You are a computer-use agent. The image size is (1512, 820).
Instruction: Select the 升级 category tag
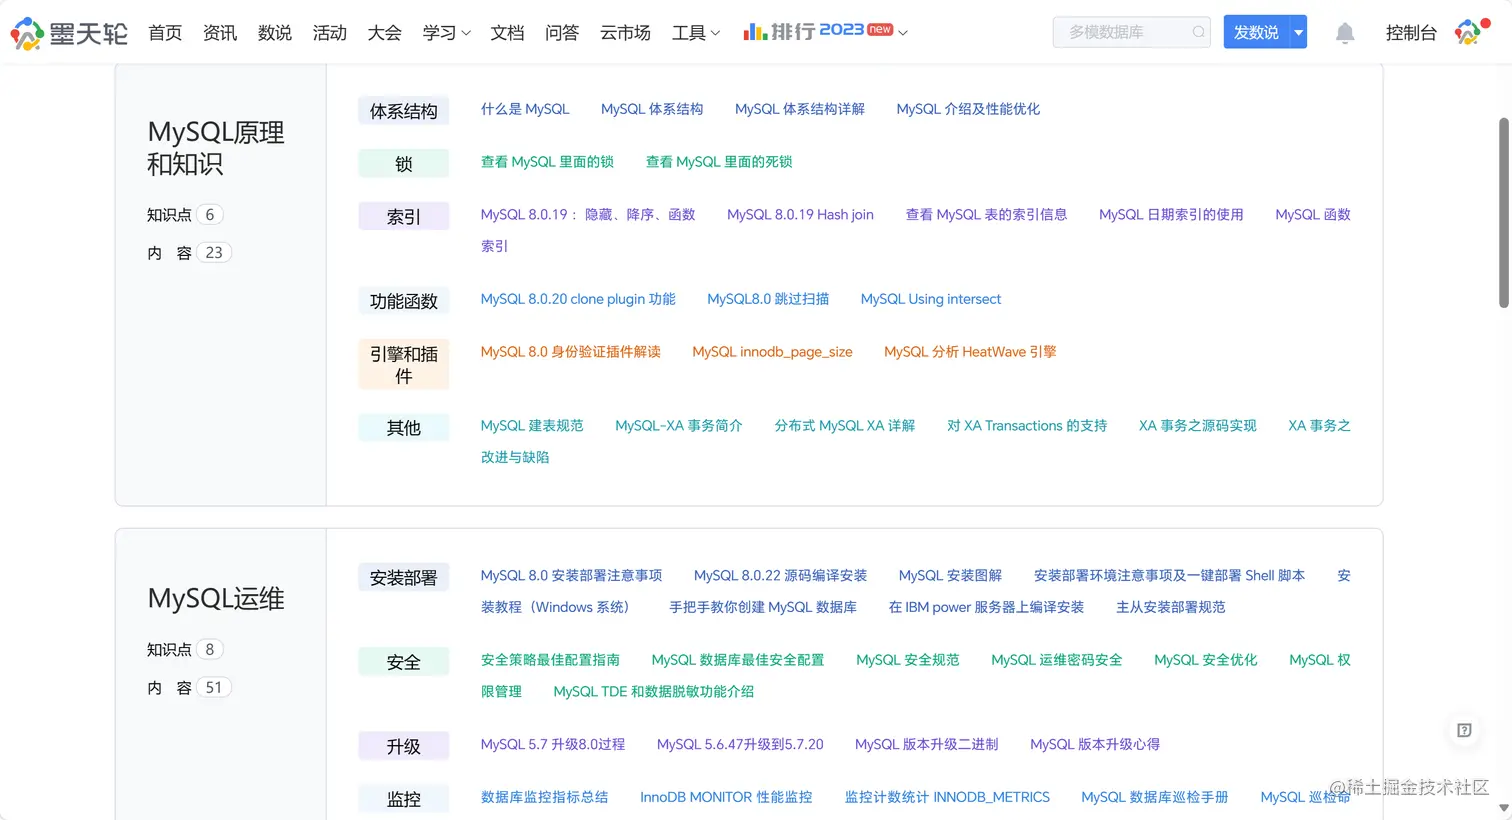click(404, 746)
